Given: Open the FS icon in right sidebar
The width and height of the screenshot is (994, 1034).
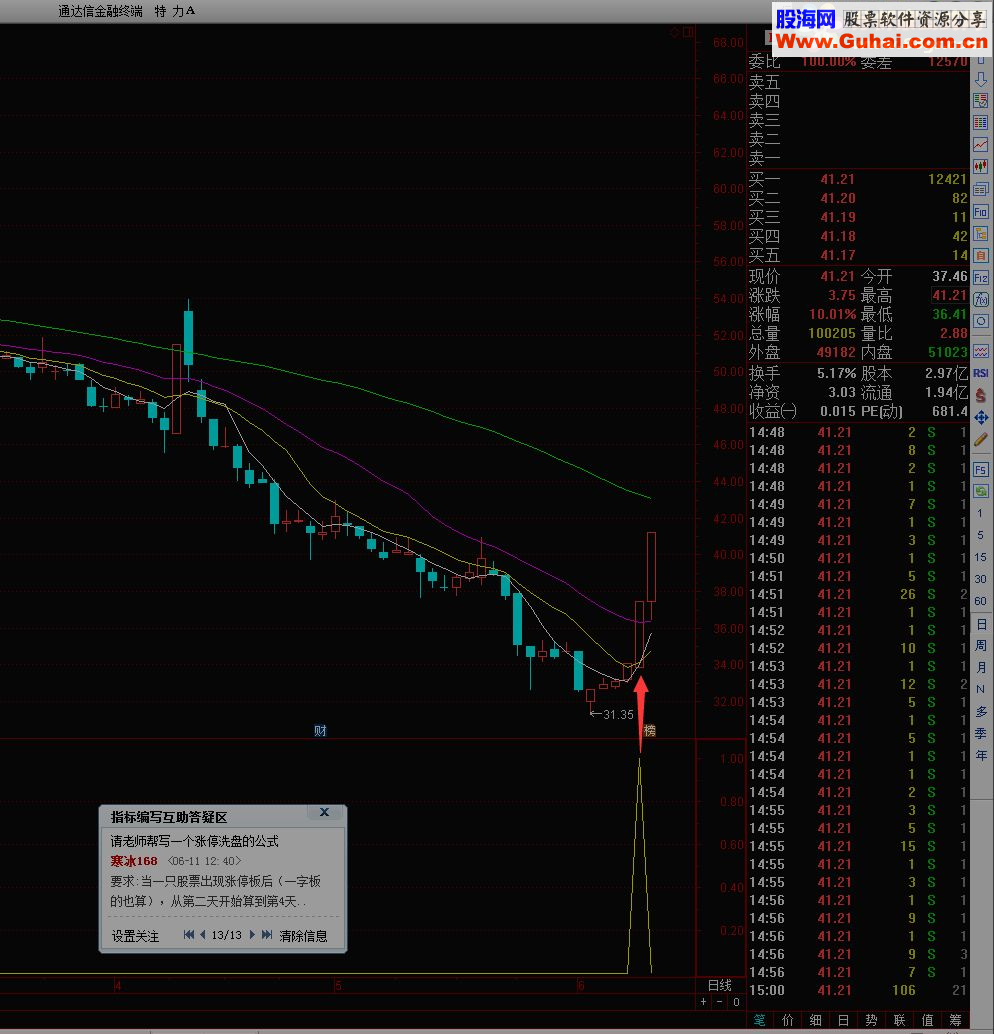Looking at the screenshot, I should click(x=981, y=470).
